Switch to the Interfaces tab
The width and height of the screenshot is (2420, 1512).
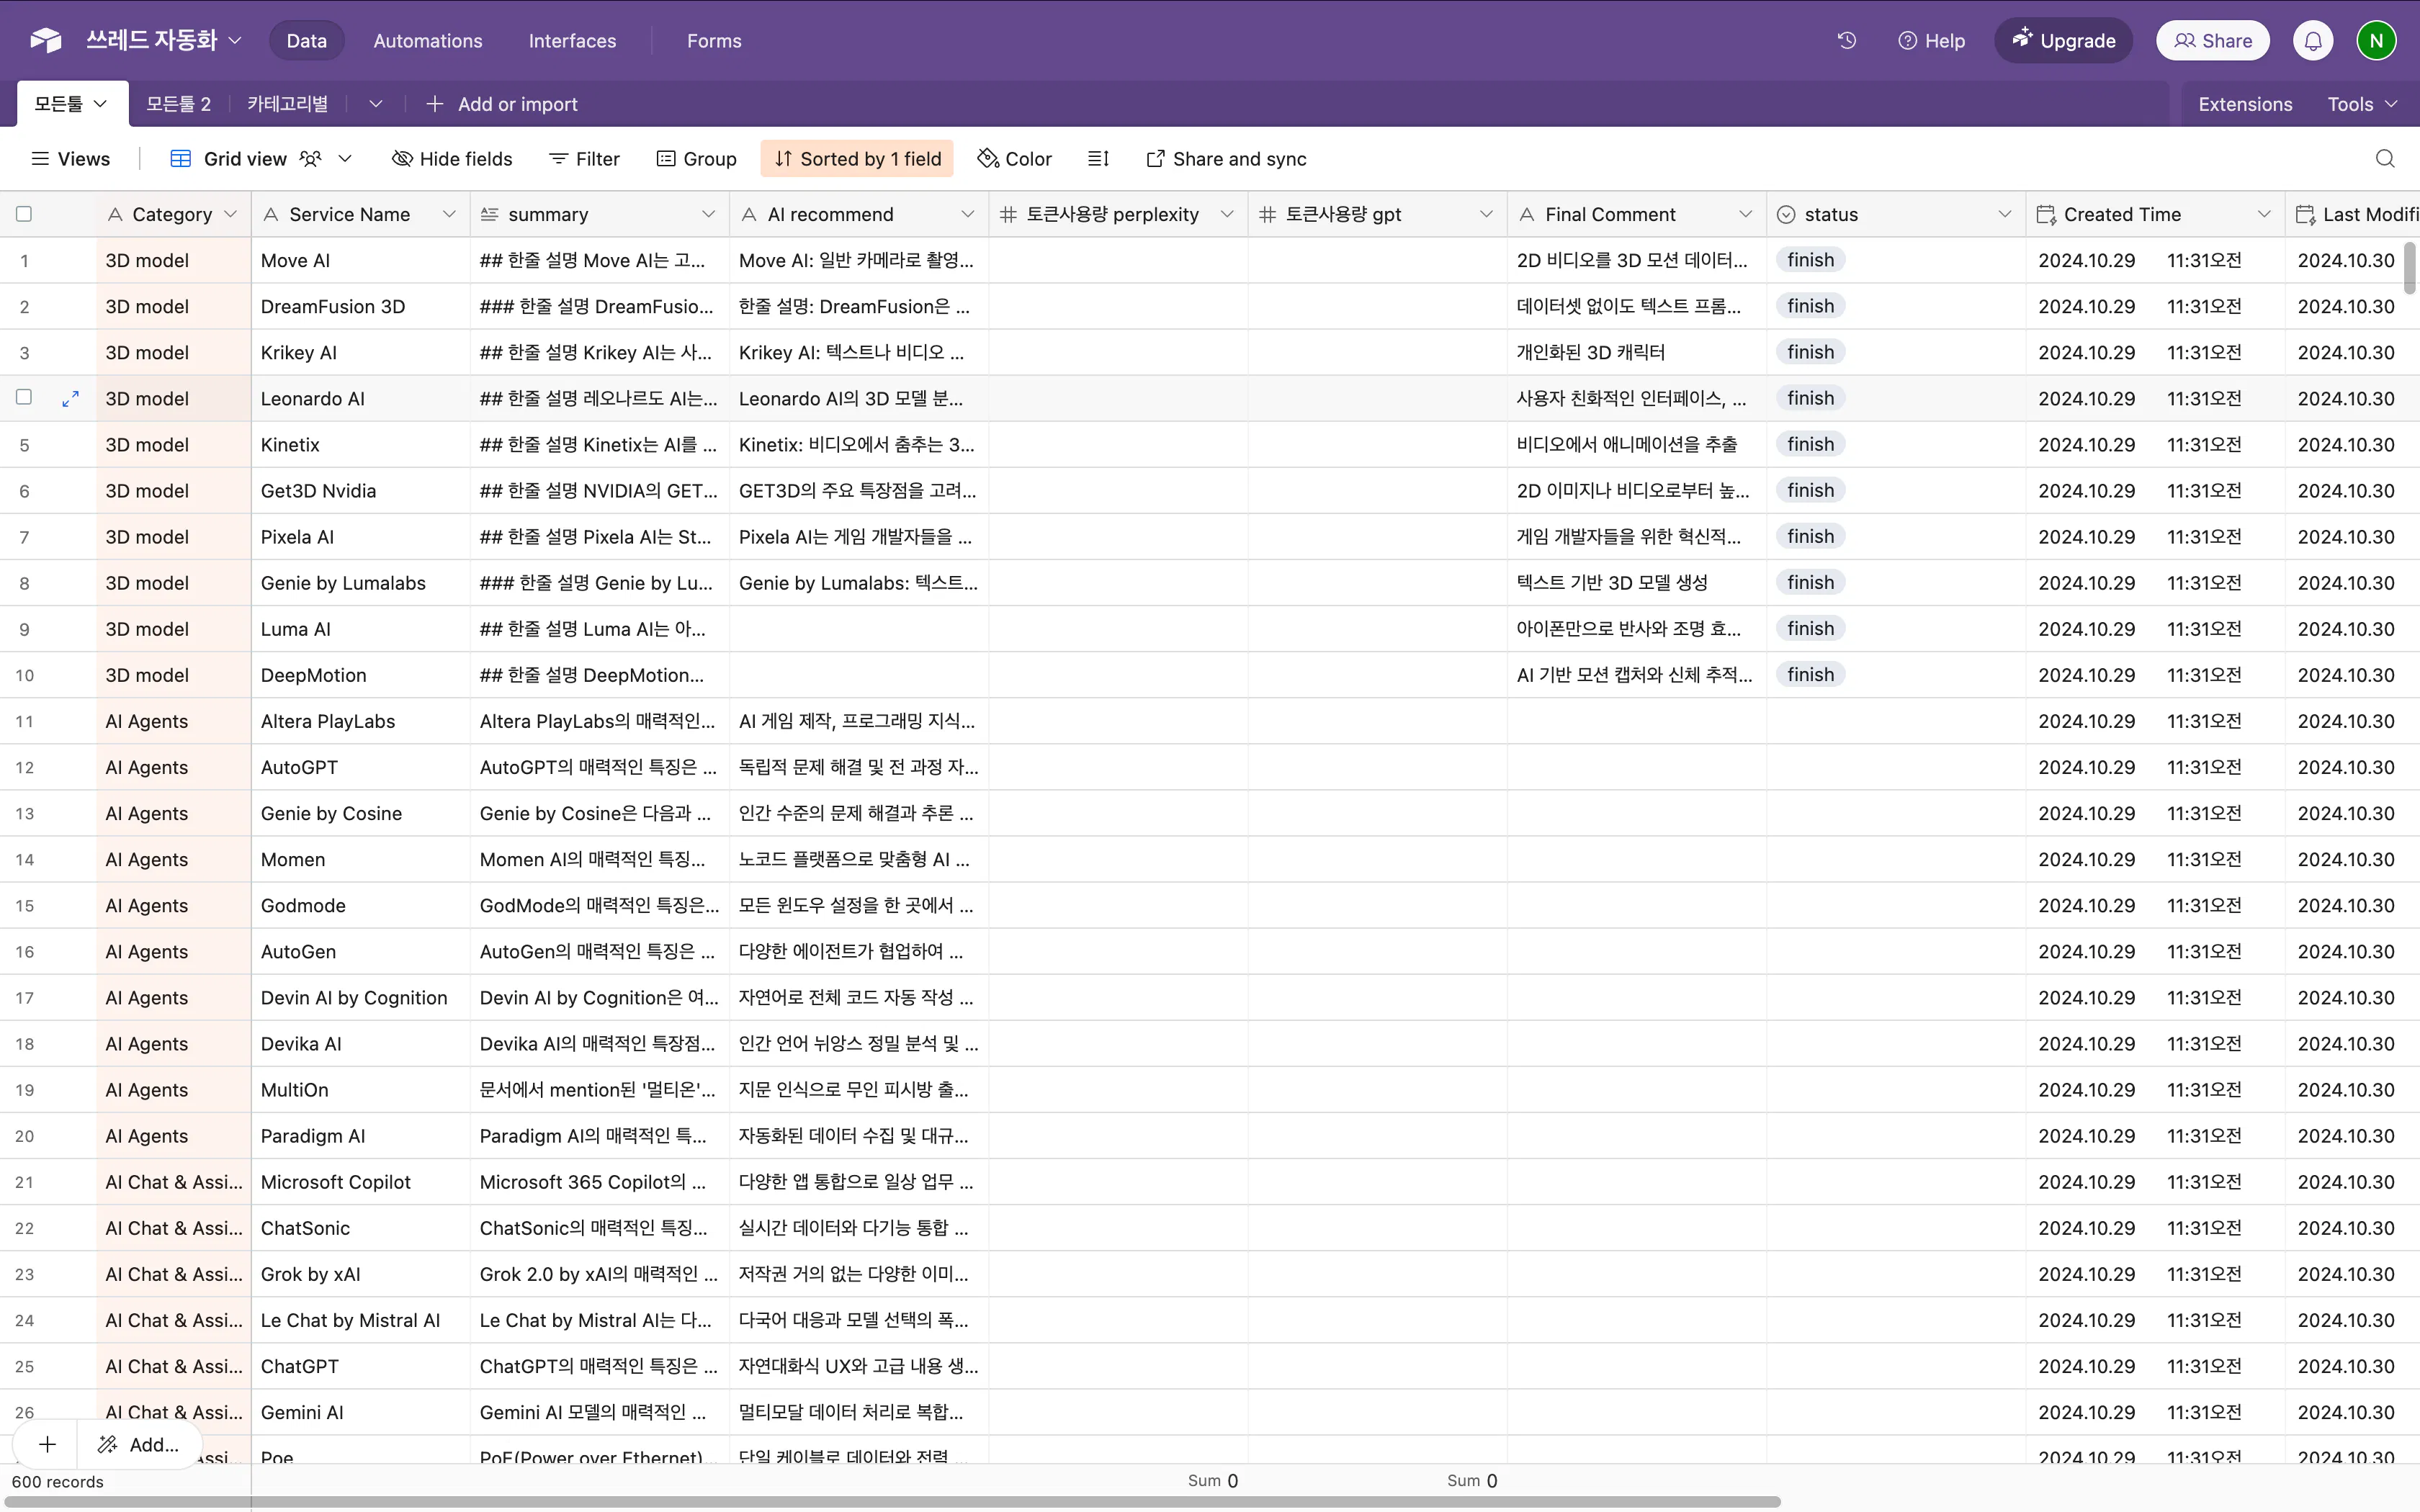(x=572, y=40)
